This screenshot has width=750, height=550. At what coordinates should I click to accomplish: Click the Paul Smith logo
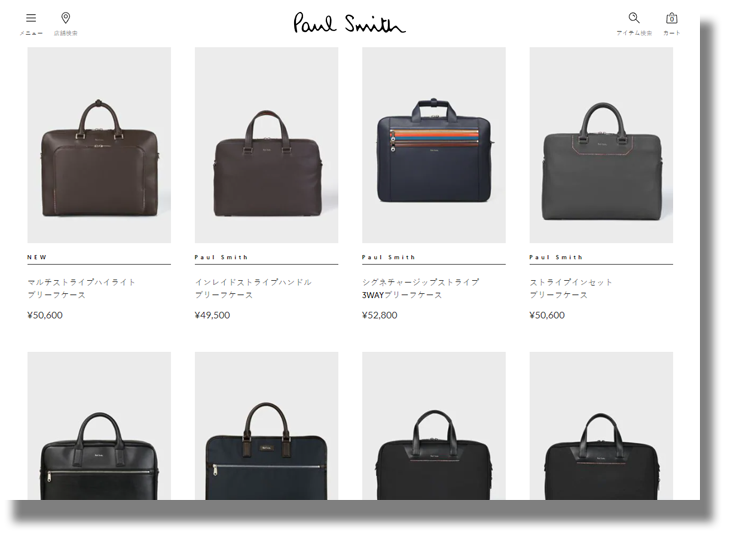pos(349,23)
